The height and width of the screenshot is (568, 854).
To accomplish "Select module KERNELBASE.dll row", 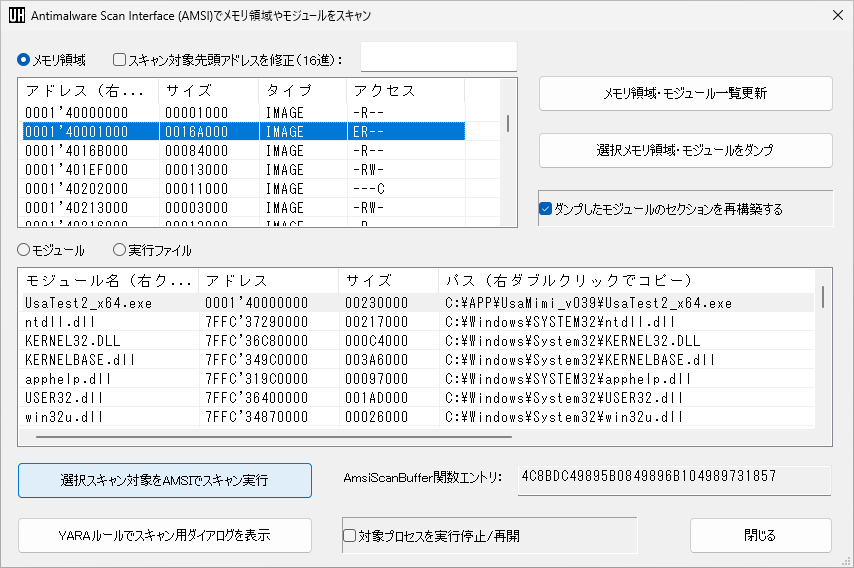I will click(x=418, y=360).
